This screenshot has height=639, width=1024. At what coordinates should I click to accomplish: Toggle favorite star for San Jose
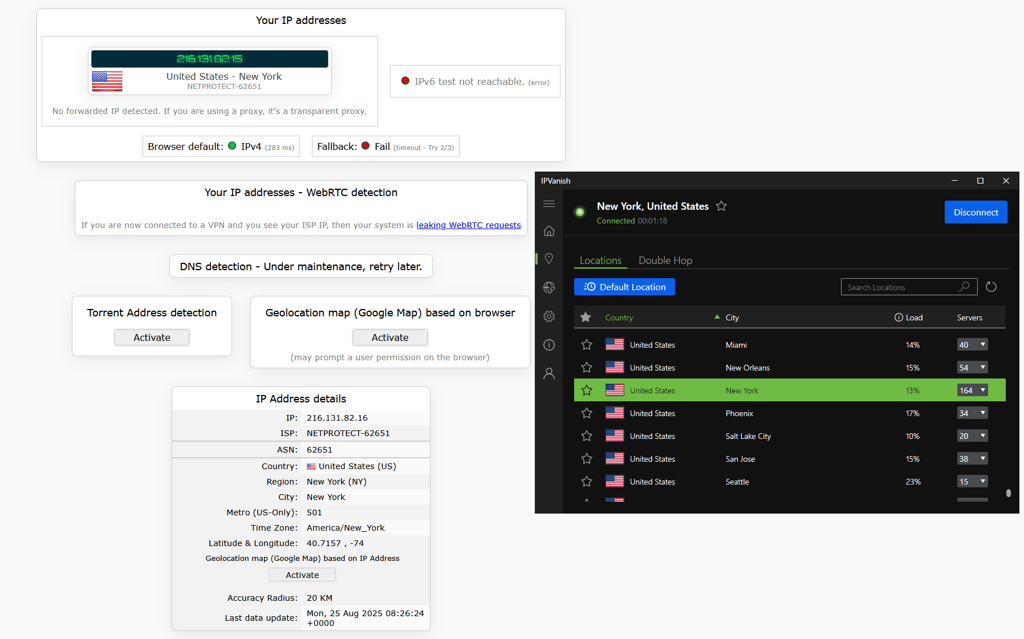(x=586, y=459)
